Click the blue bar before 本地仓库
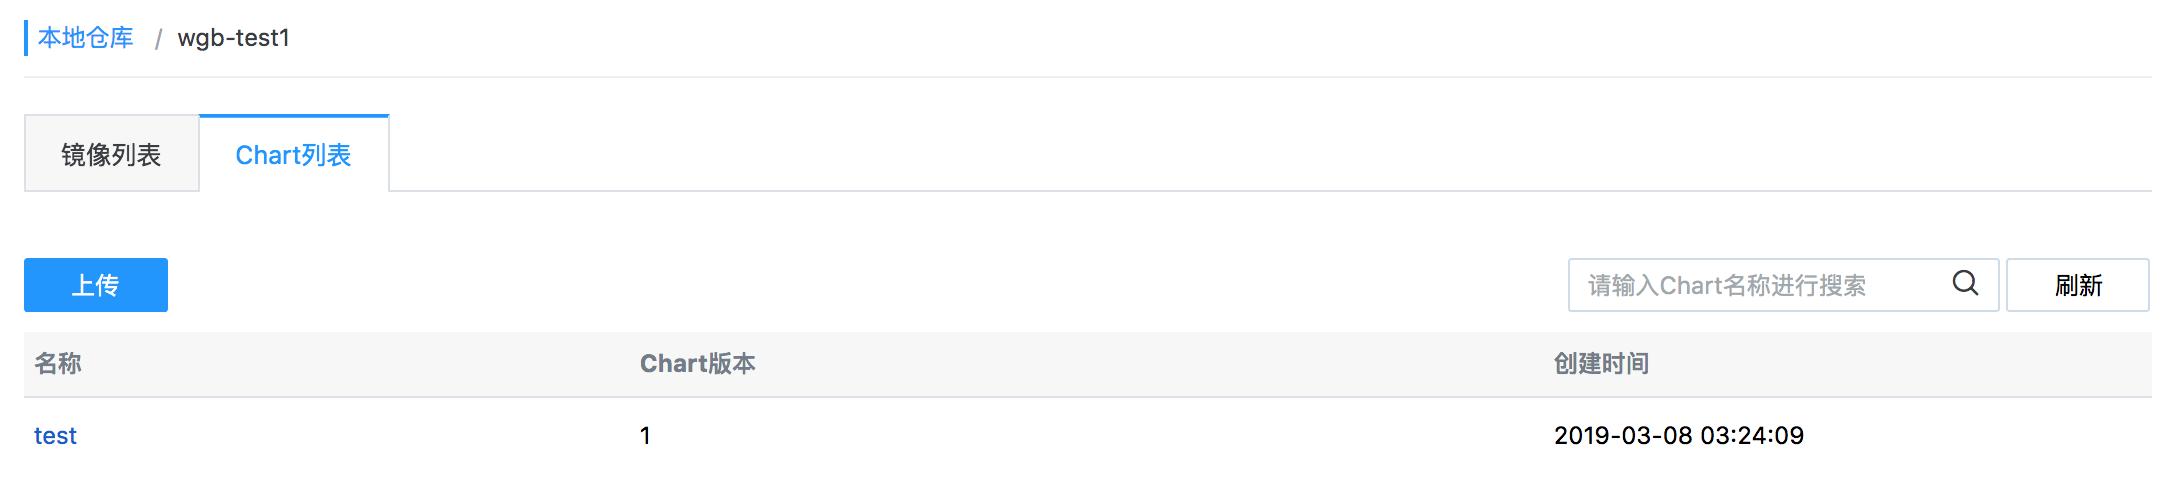The width and height of the screenshot is (2168, 490). click(x=26, y=38)
